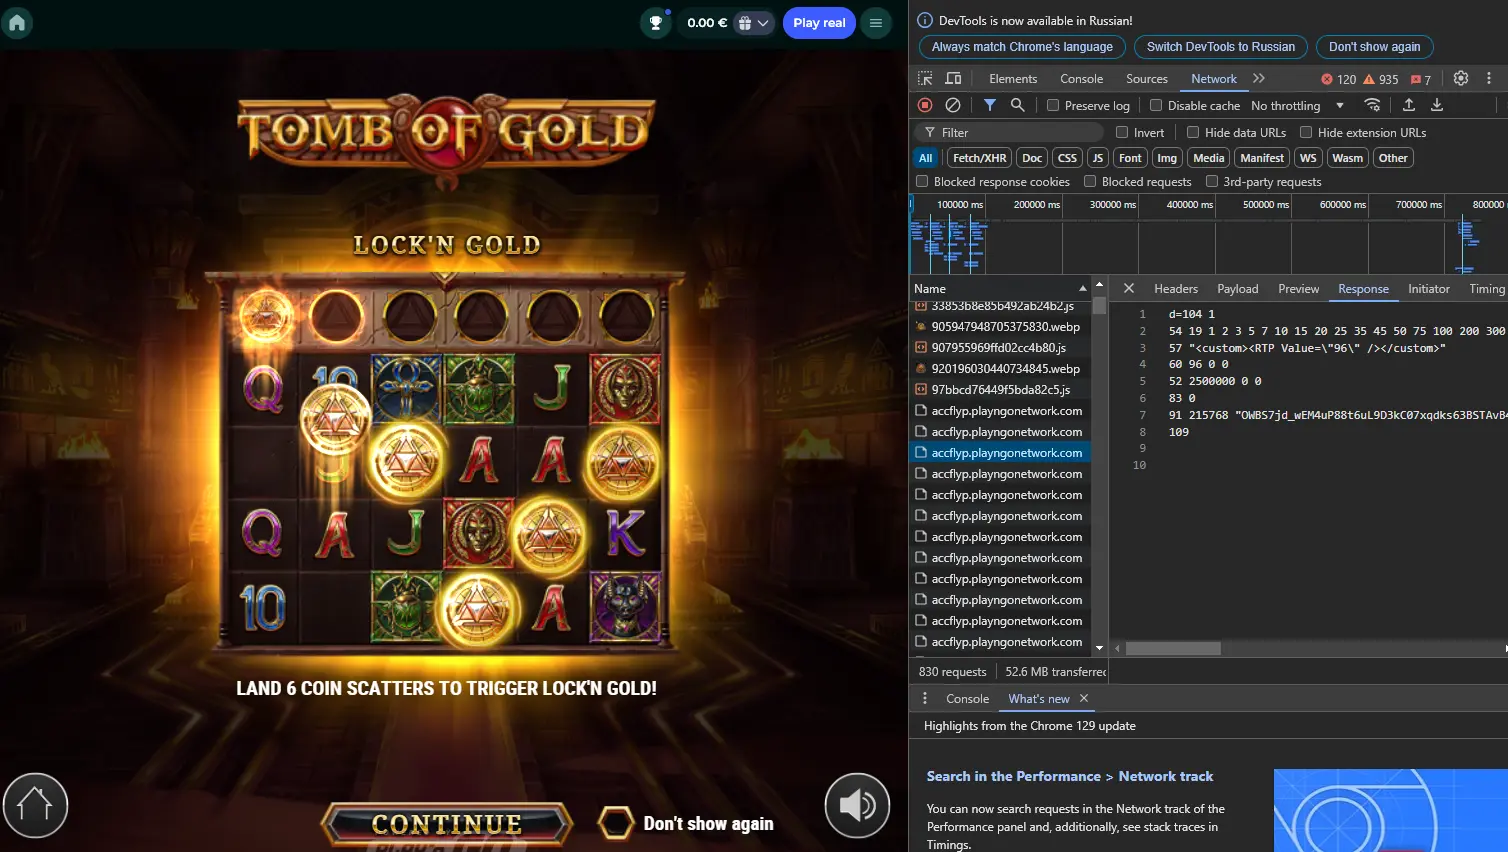Expand more DevTools tabs chevron
Screen dimensions: 1508x852
(x=1259, y=78)
